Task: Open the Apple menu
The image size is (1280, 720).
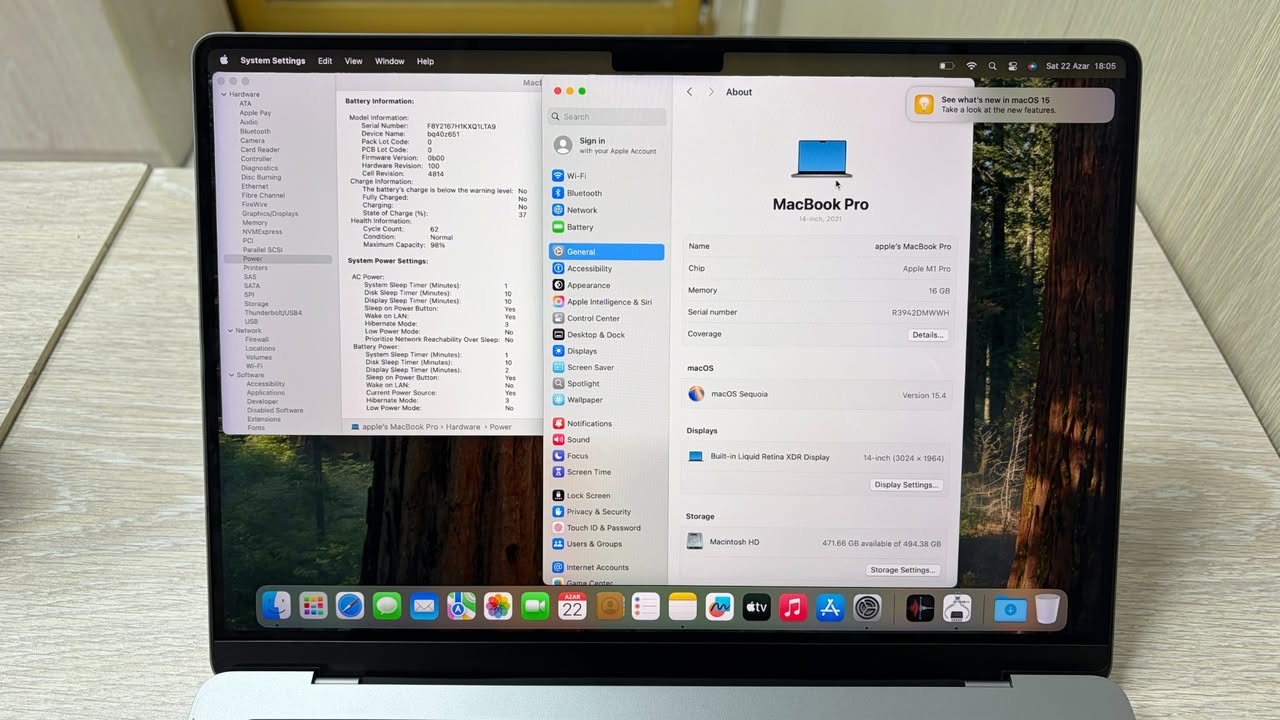Action: pyautogui.click(x=224, y=60)
